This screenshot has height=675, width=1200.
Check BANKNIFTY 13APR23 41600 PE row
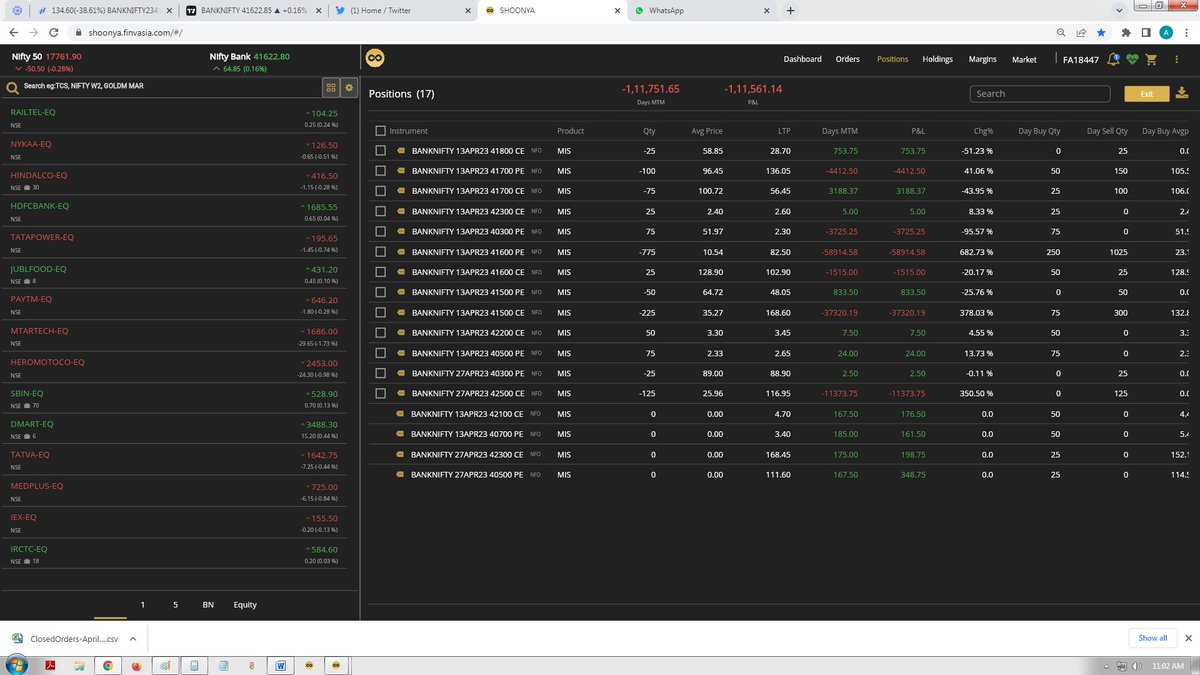380,252
